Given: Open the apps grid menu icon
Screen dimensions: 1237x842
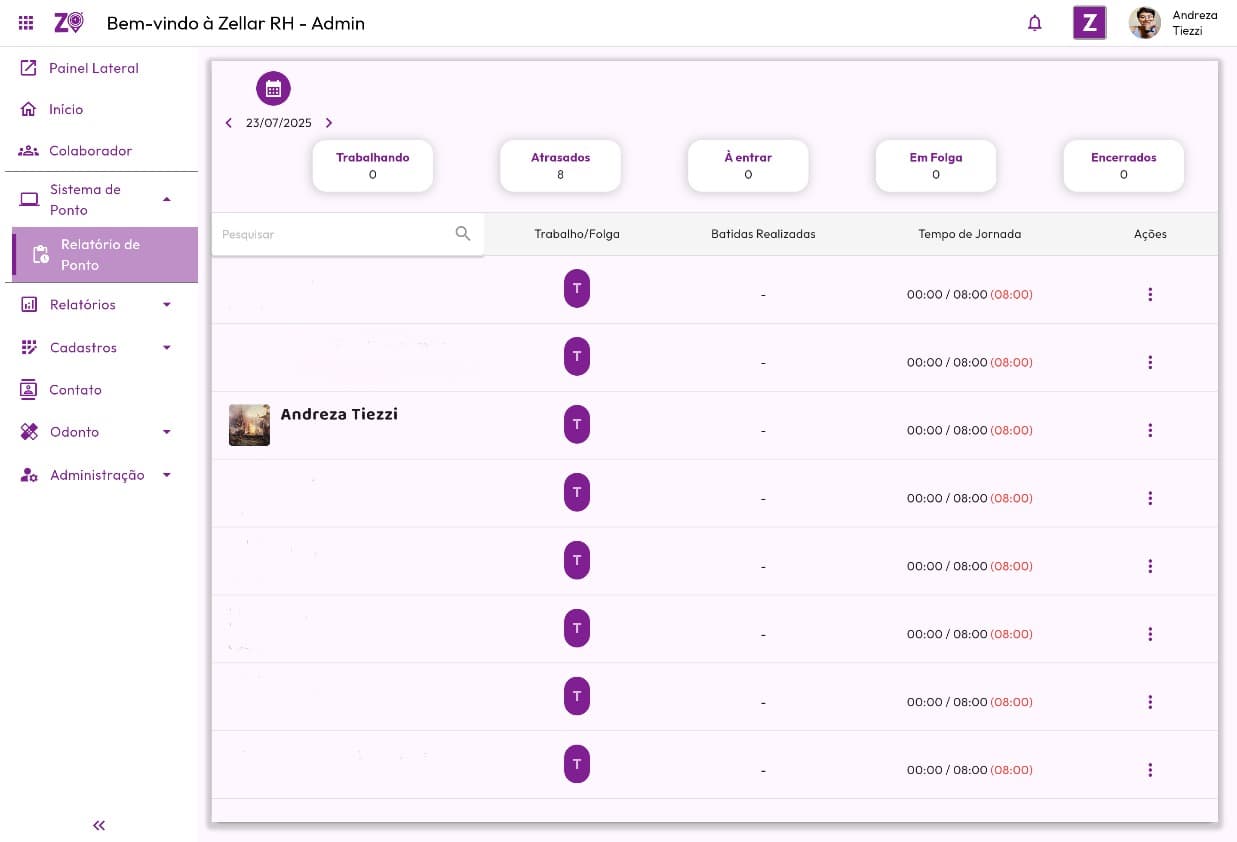Looking at the screenshot, I should (27, 23).
